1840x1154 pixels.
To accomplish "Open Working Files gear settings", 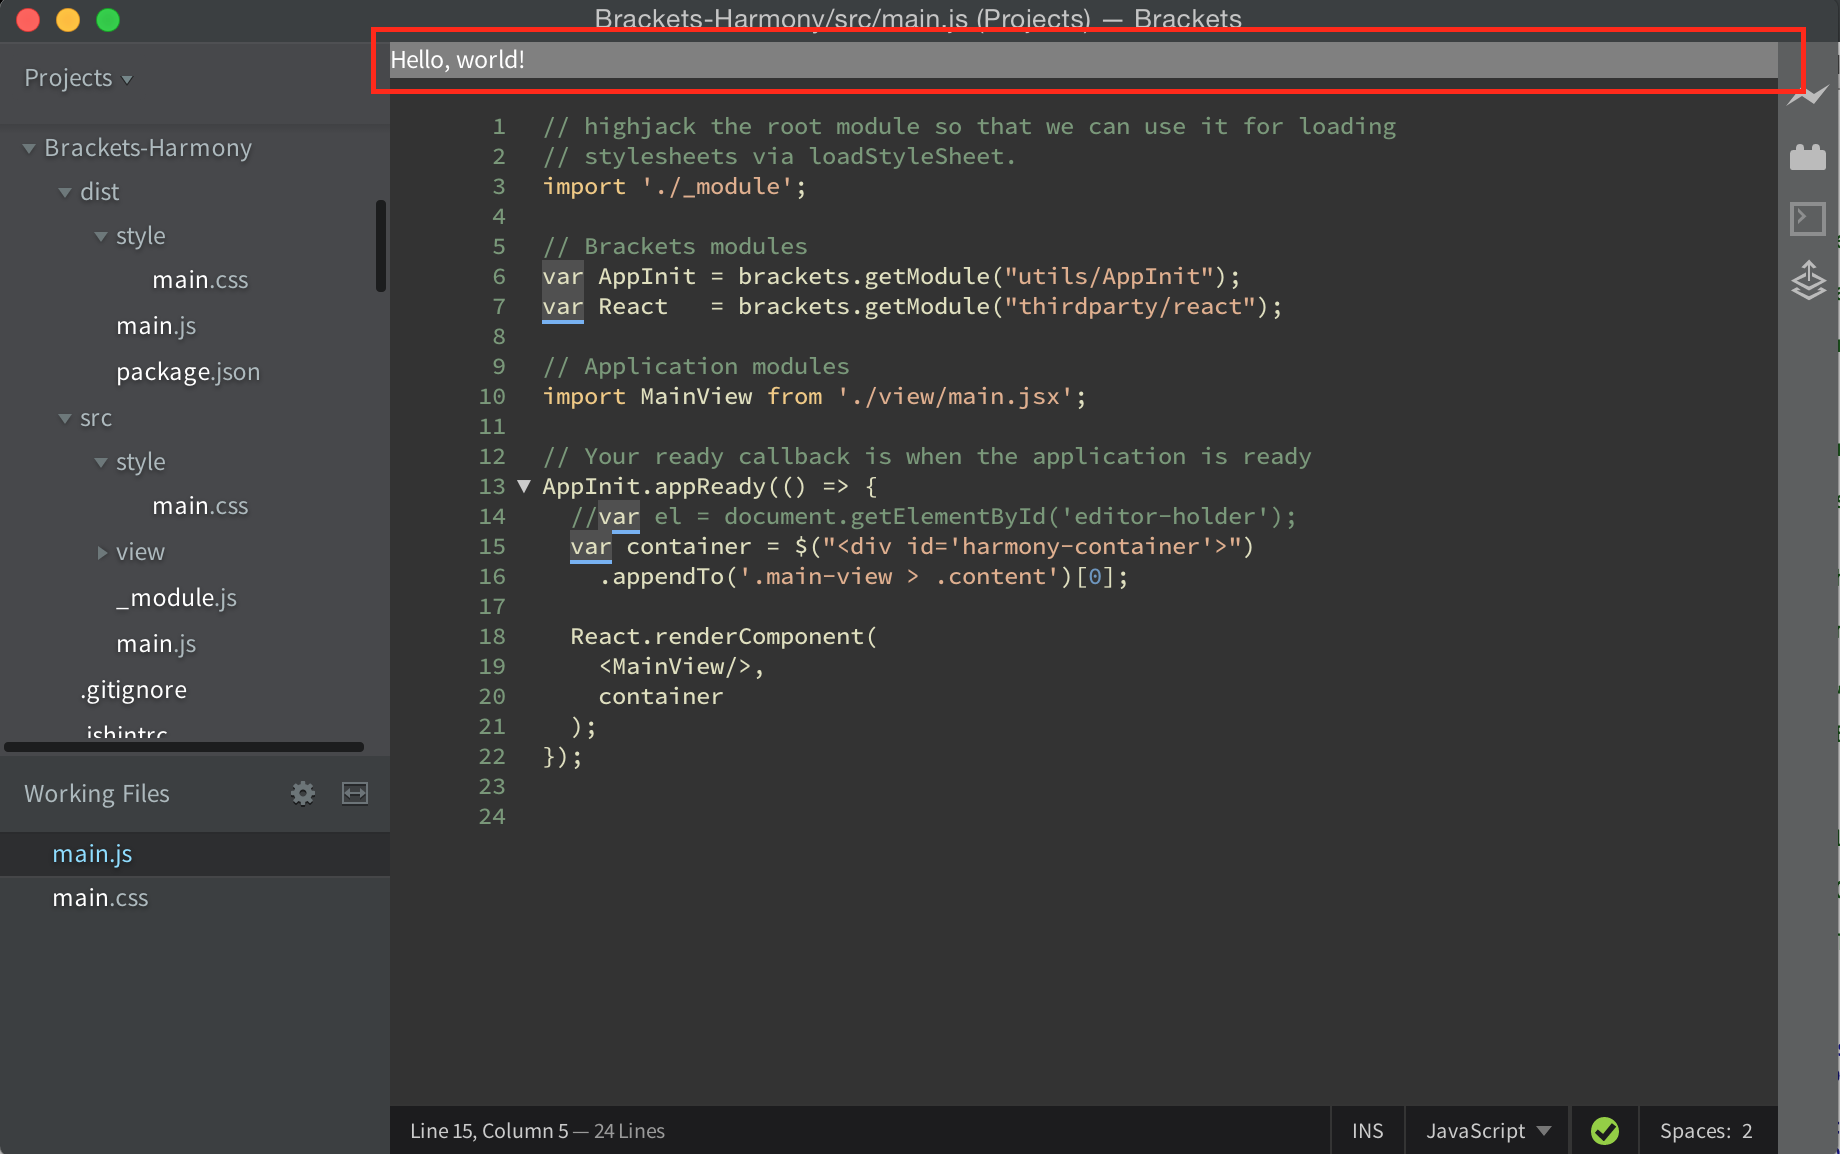I will coord(303,793).
